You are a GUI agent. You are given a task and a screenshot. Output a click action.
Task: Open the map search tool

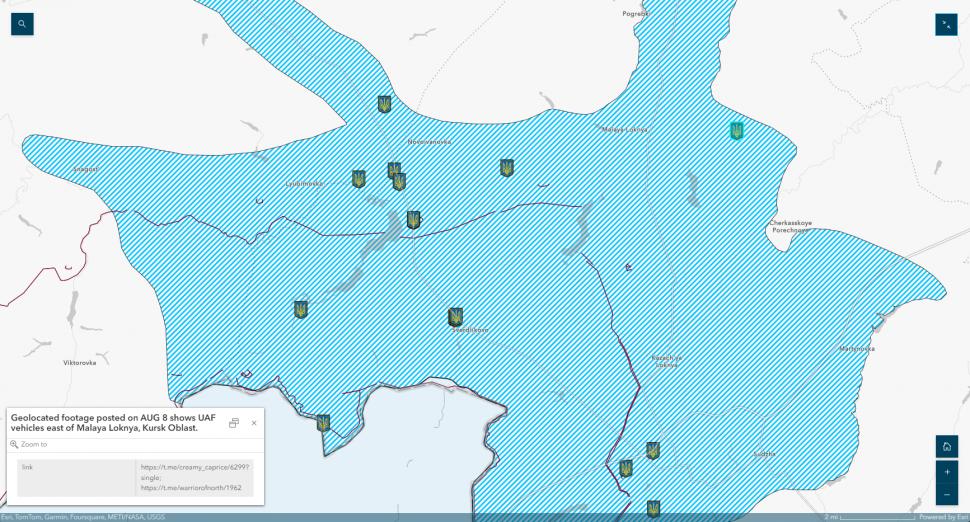(x=22, y=24)
